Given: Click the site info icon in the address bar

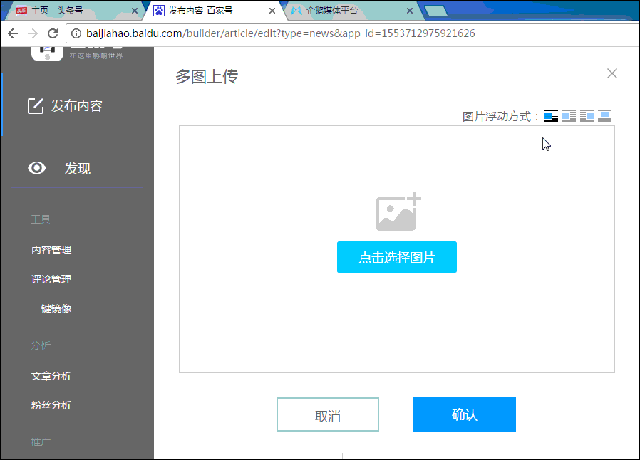Looking at the screenshot, I should tap(76, 33).
